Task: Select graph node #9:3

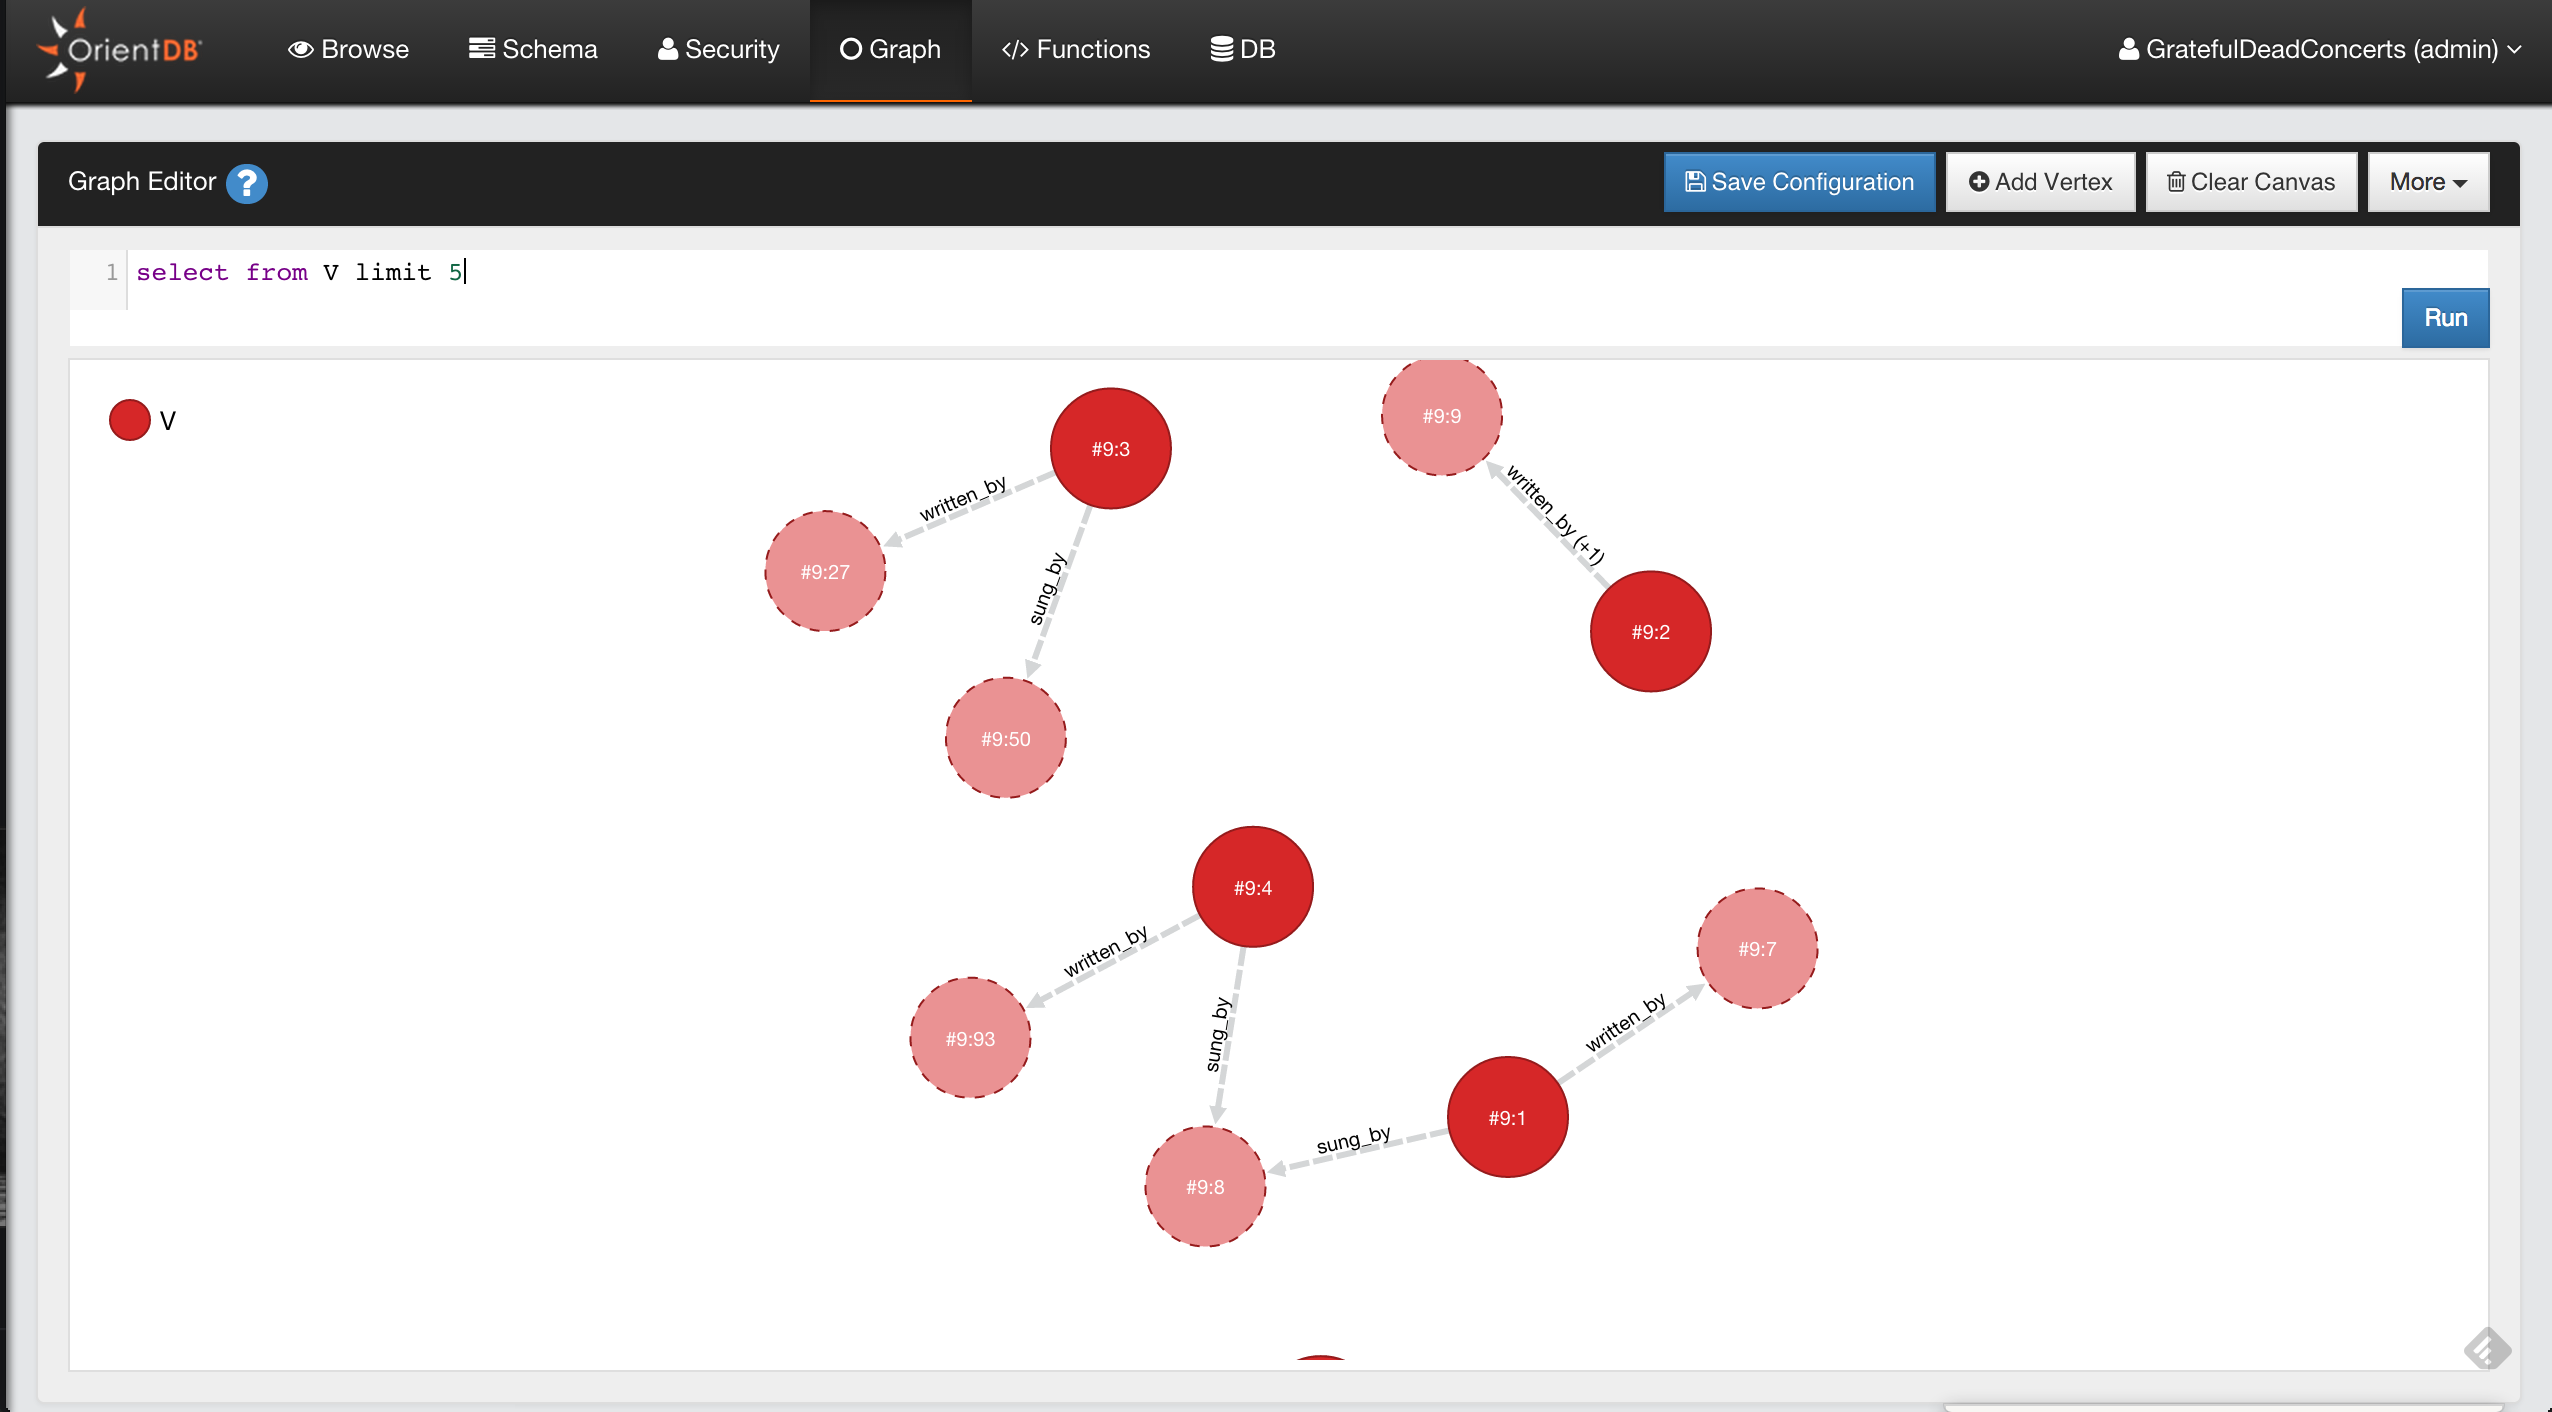Action: (1110, 449)
